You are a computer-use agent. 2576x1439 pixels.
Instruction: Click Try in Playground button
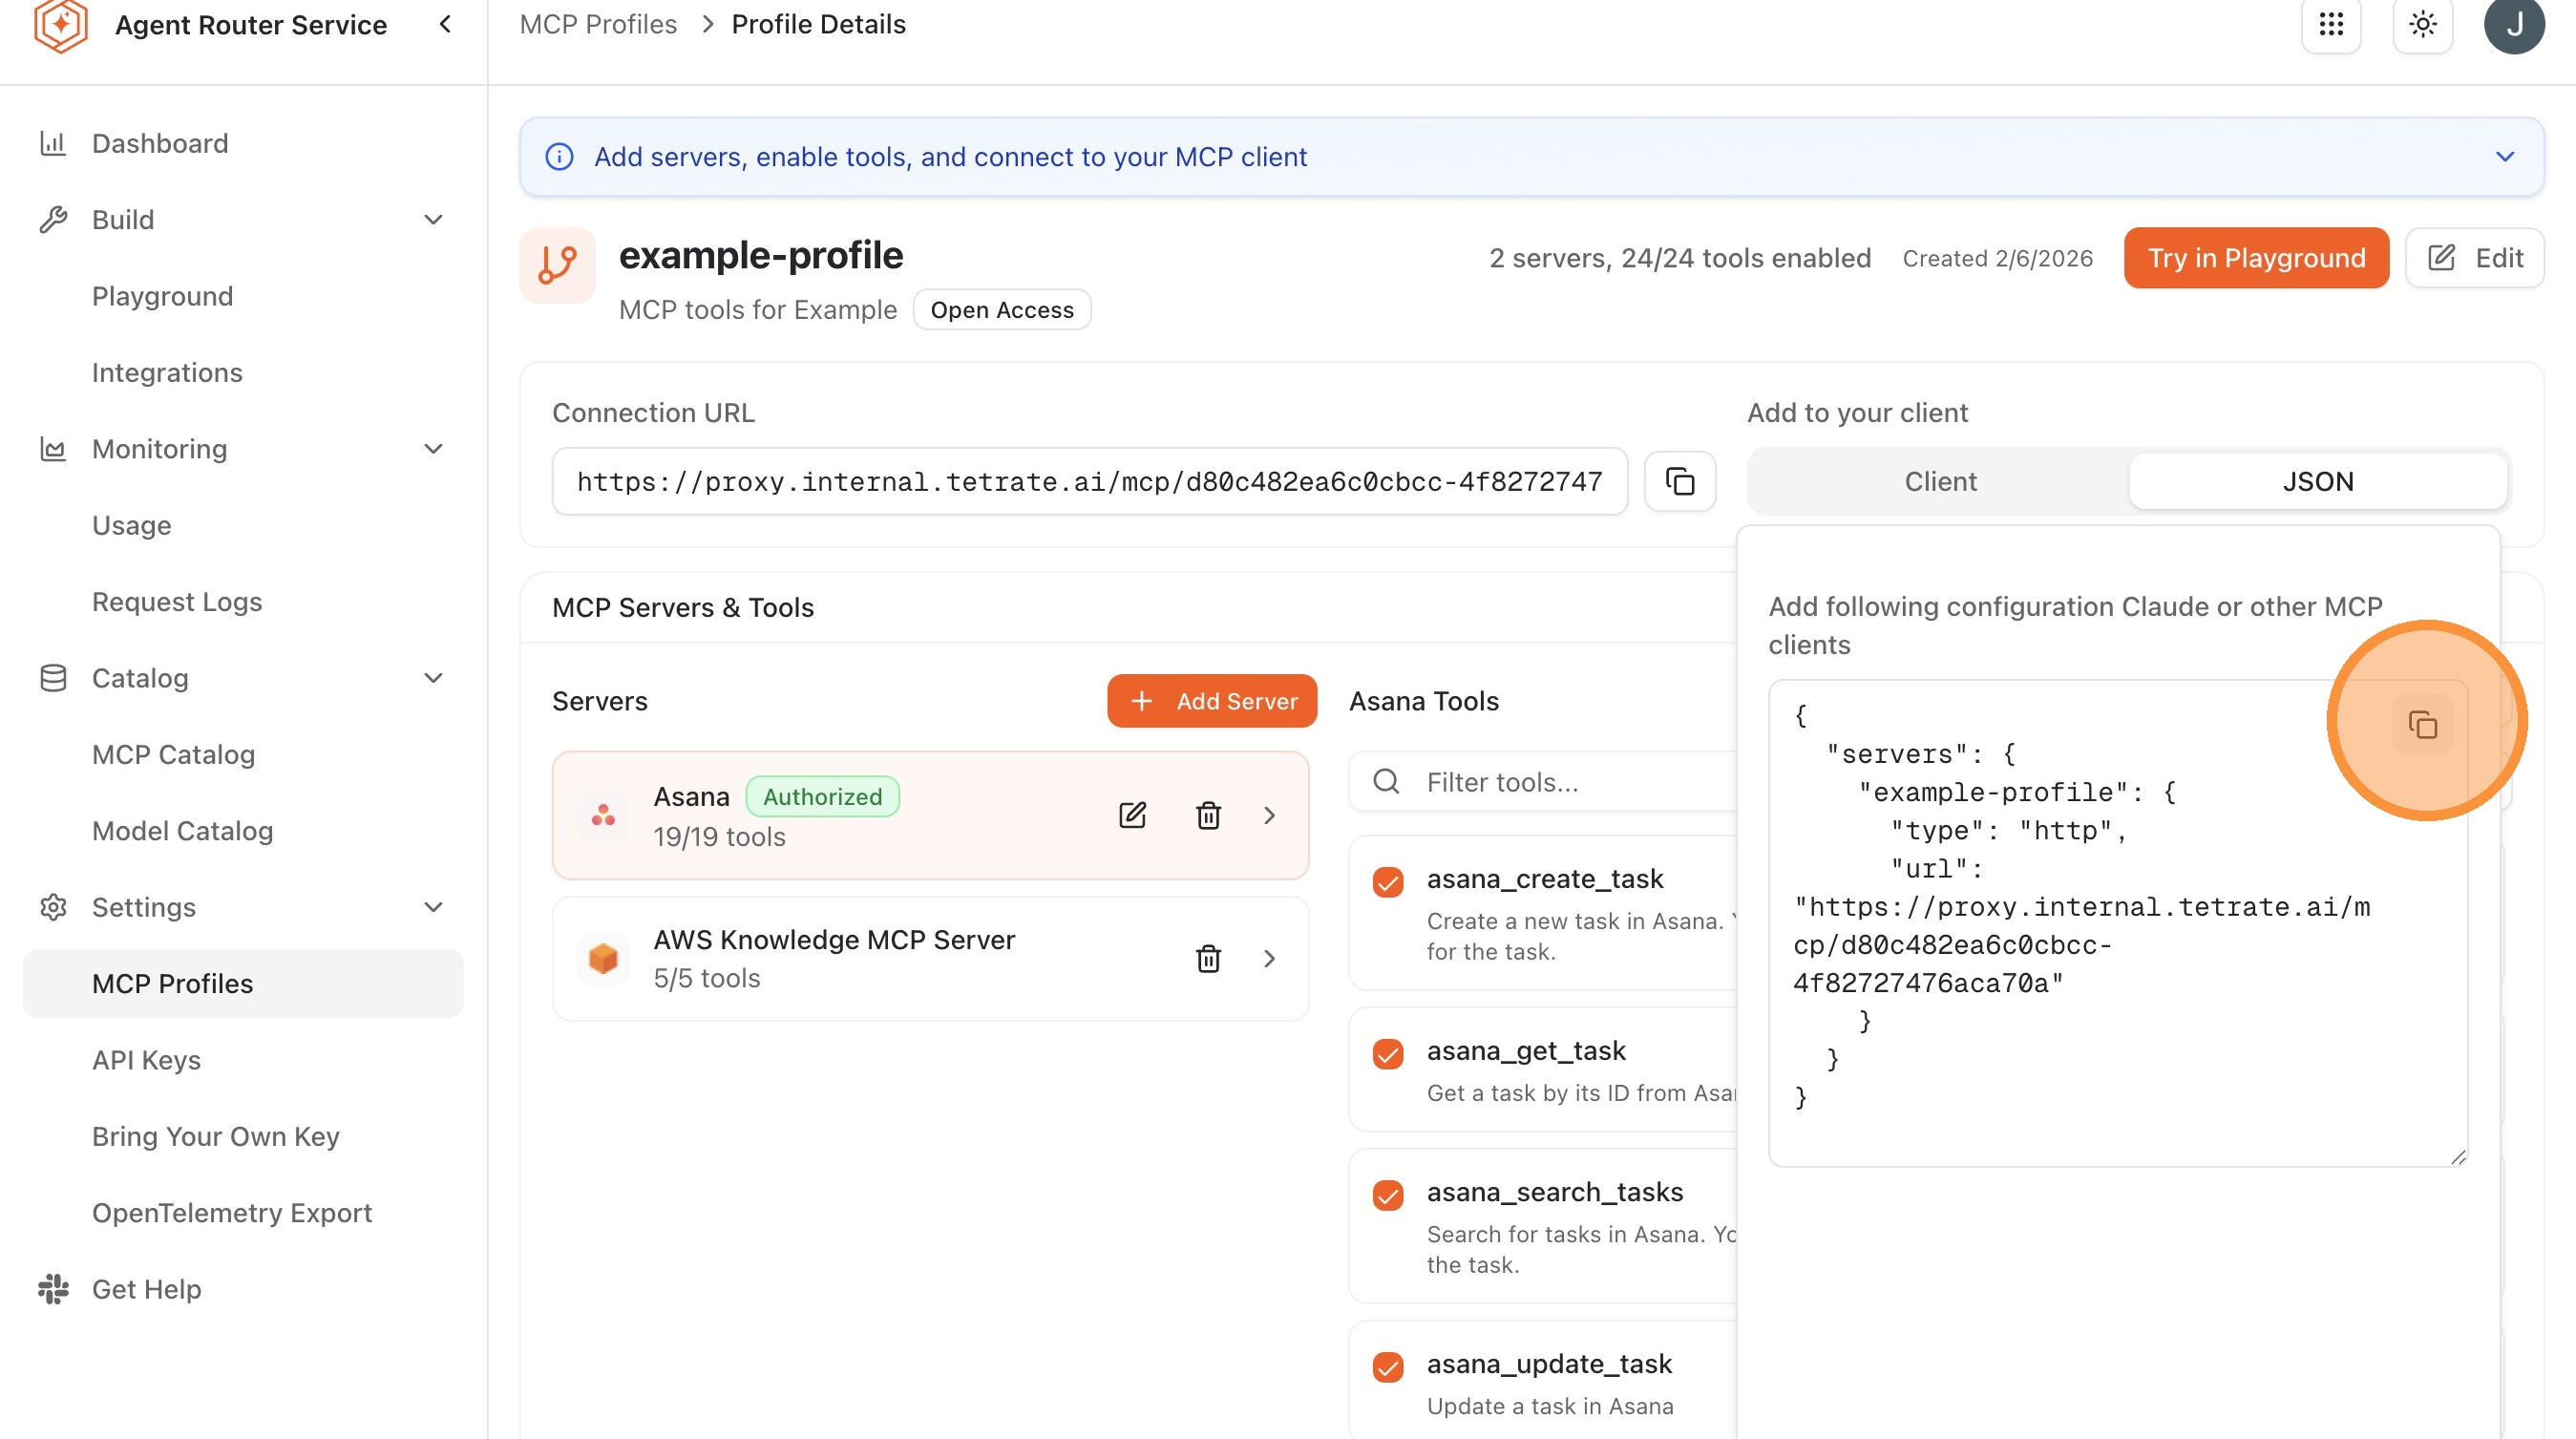(x=2256, y=258)
